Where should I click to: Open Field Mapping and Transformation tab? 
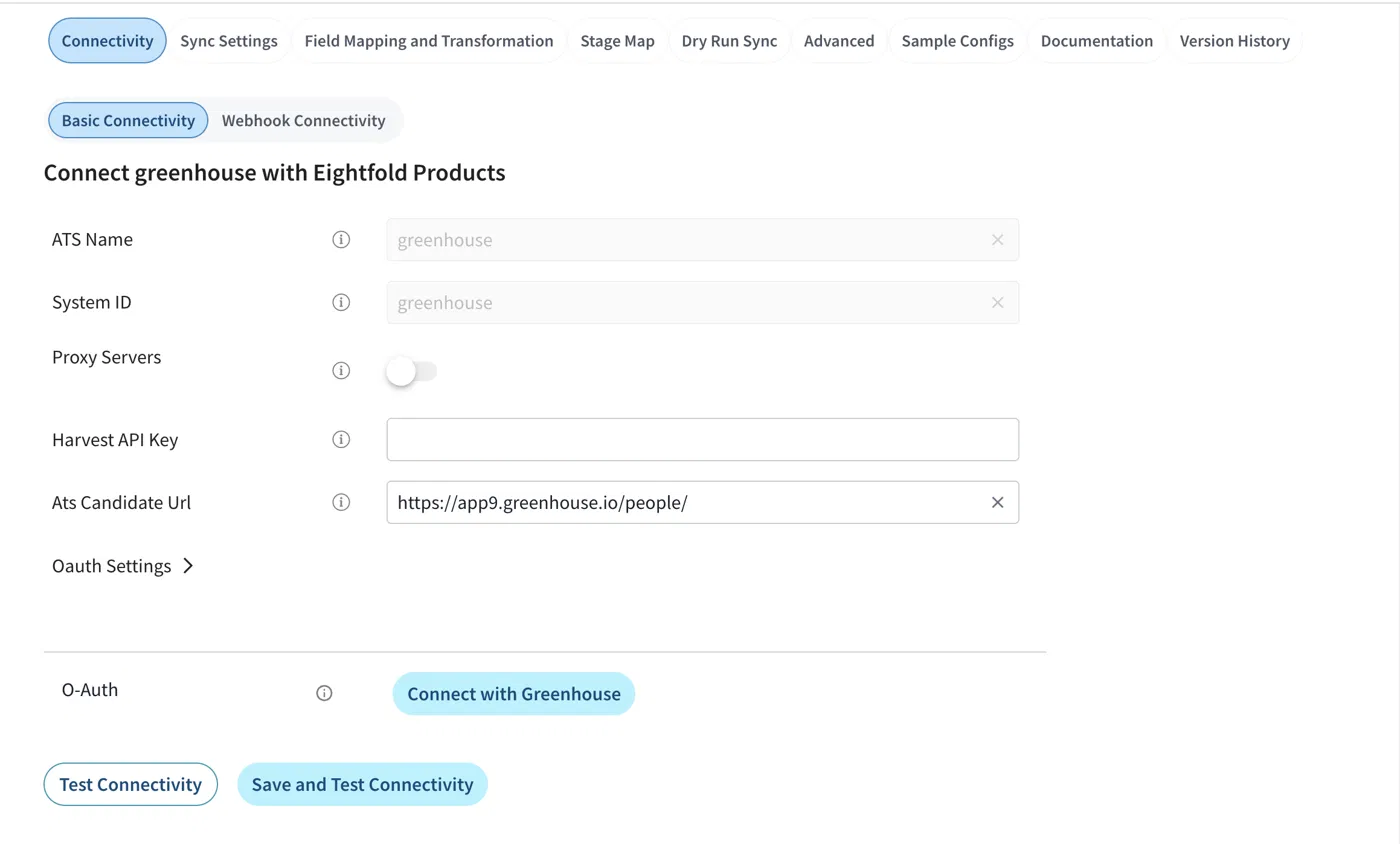tap(429, 41)
